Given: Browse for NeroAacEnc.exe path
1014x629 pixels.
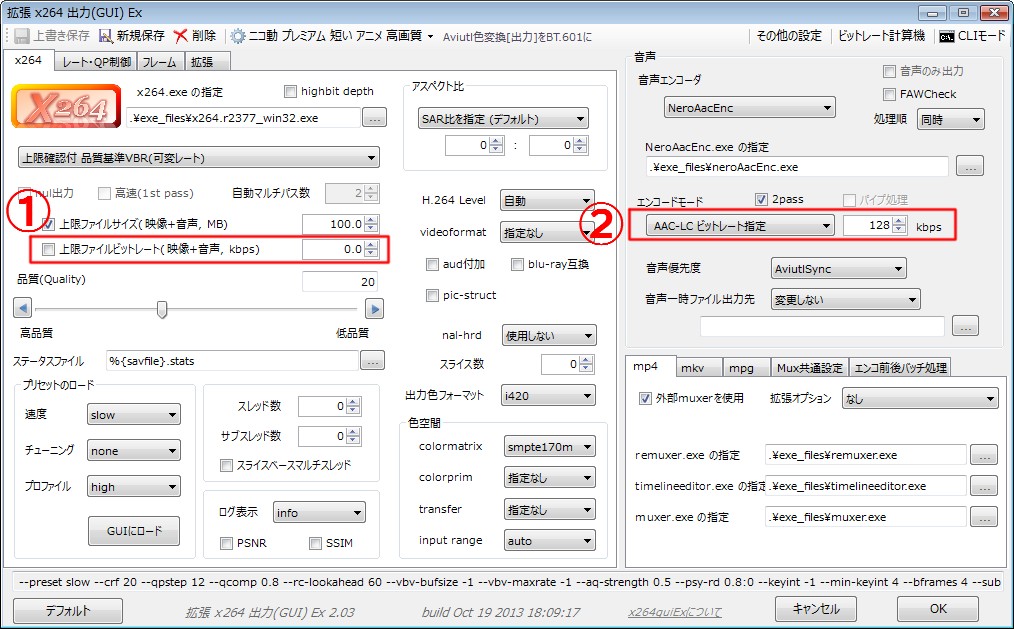Looking at the screenshot, I should coord(969,167).
